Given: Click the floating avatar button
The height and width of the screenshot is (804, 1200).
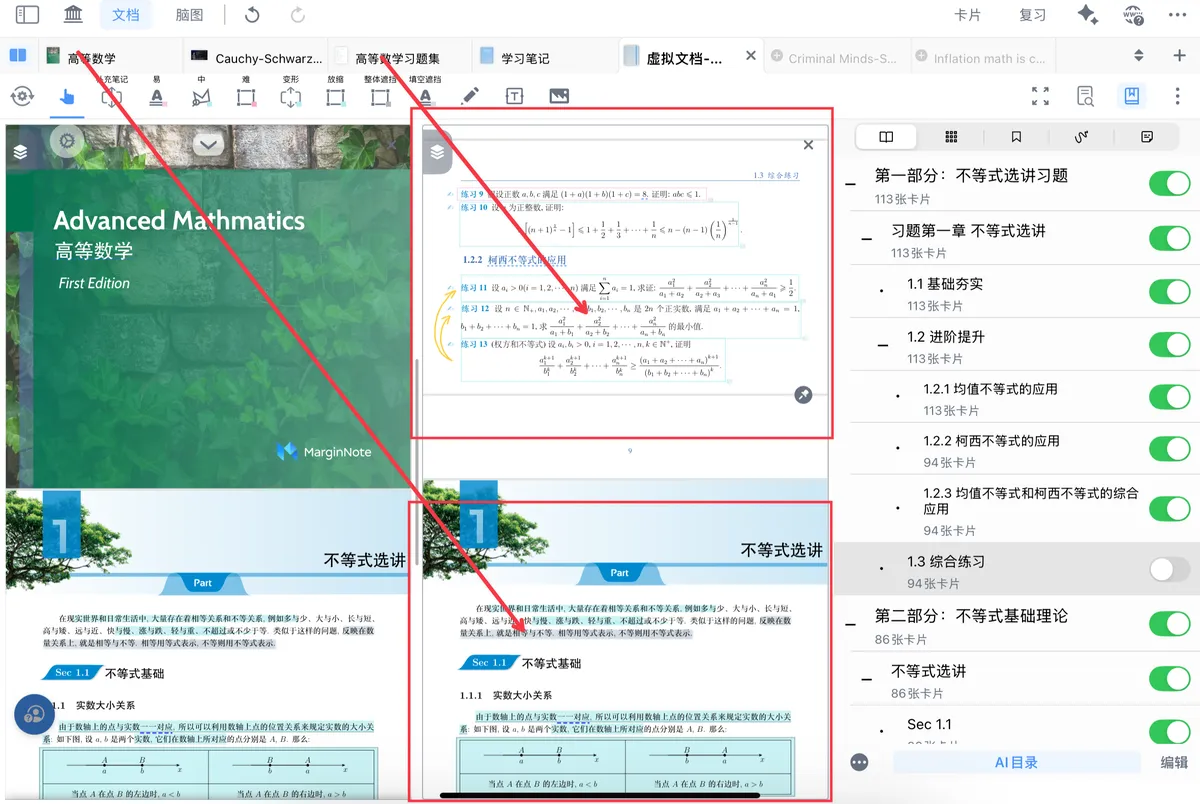Looking at the screenshot, I should click(34, 714).
